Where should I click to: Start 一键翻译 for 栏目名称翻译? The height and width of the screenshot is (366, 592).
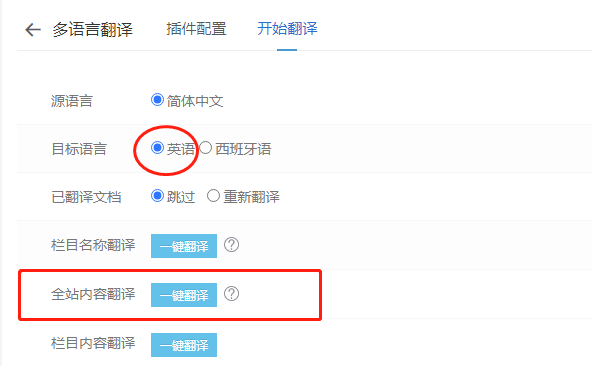point(184,246)
